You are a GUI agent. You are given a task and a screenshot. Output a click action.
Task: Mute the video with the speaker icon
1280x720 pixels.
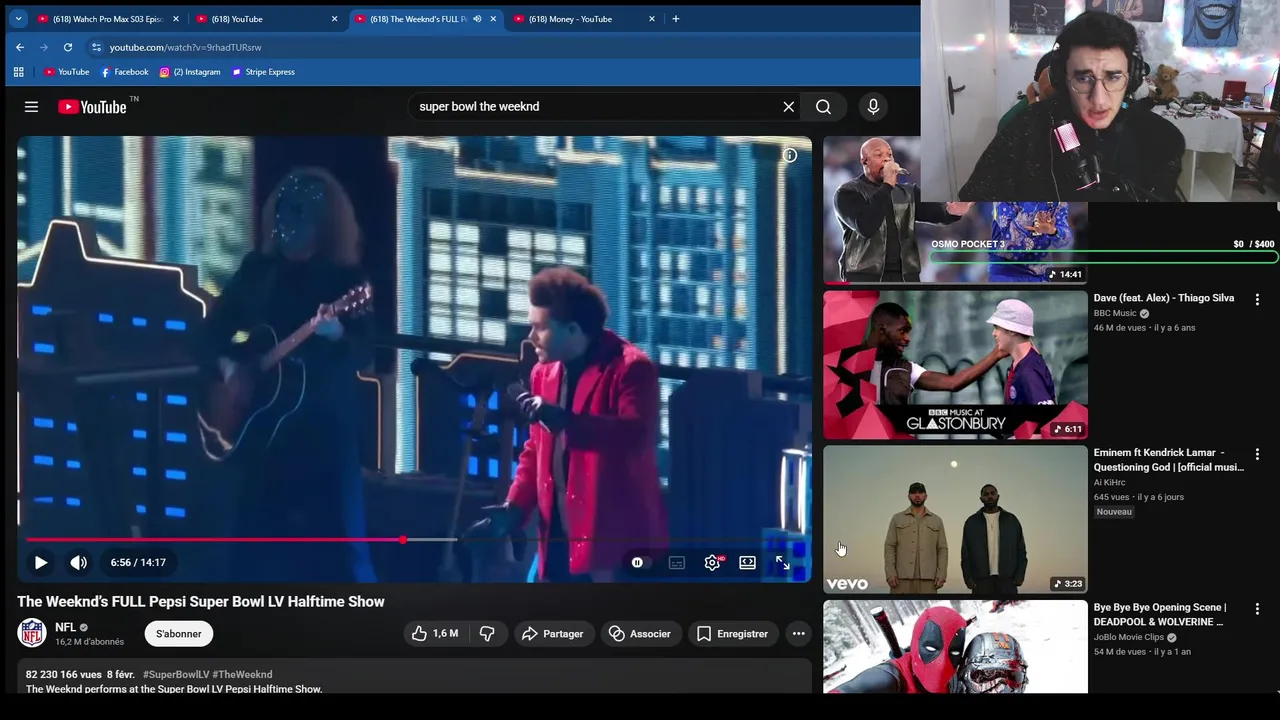click(x=78, y=562)
